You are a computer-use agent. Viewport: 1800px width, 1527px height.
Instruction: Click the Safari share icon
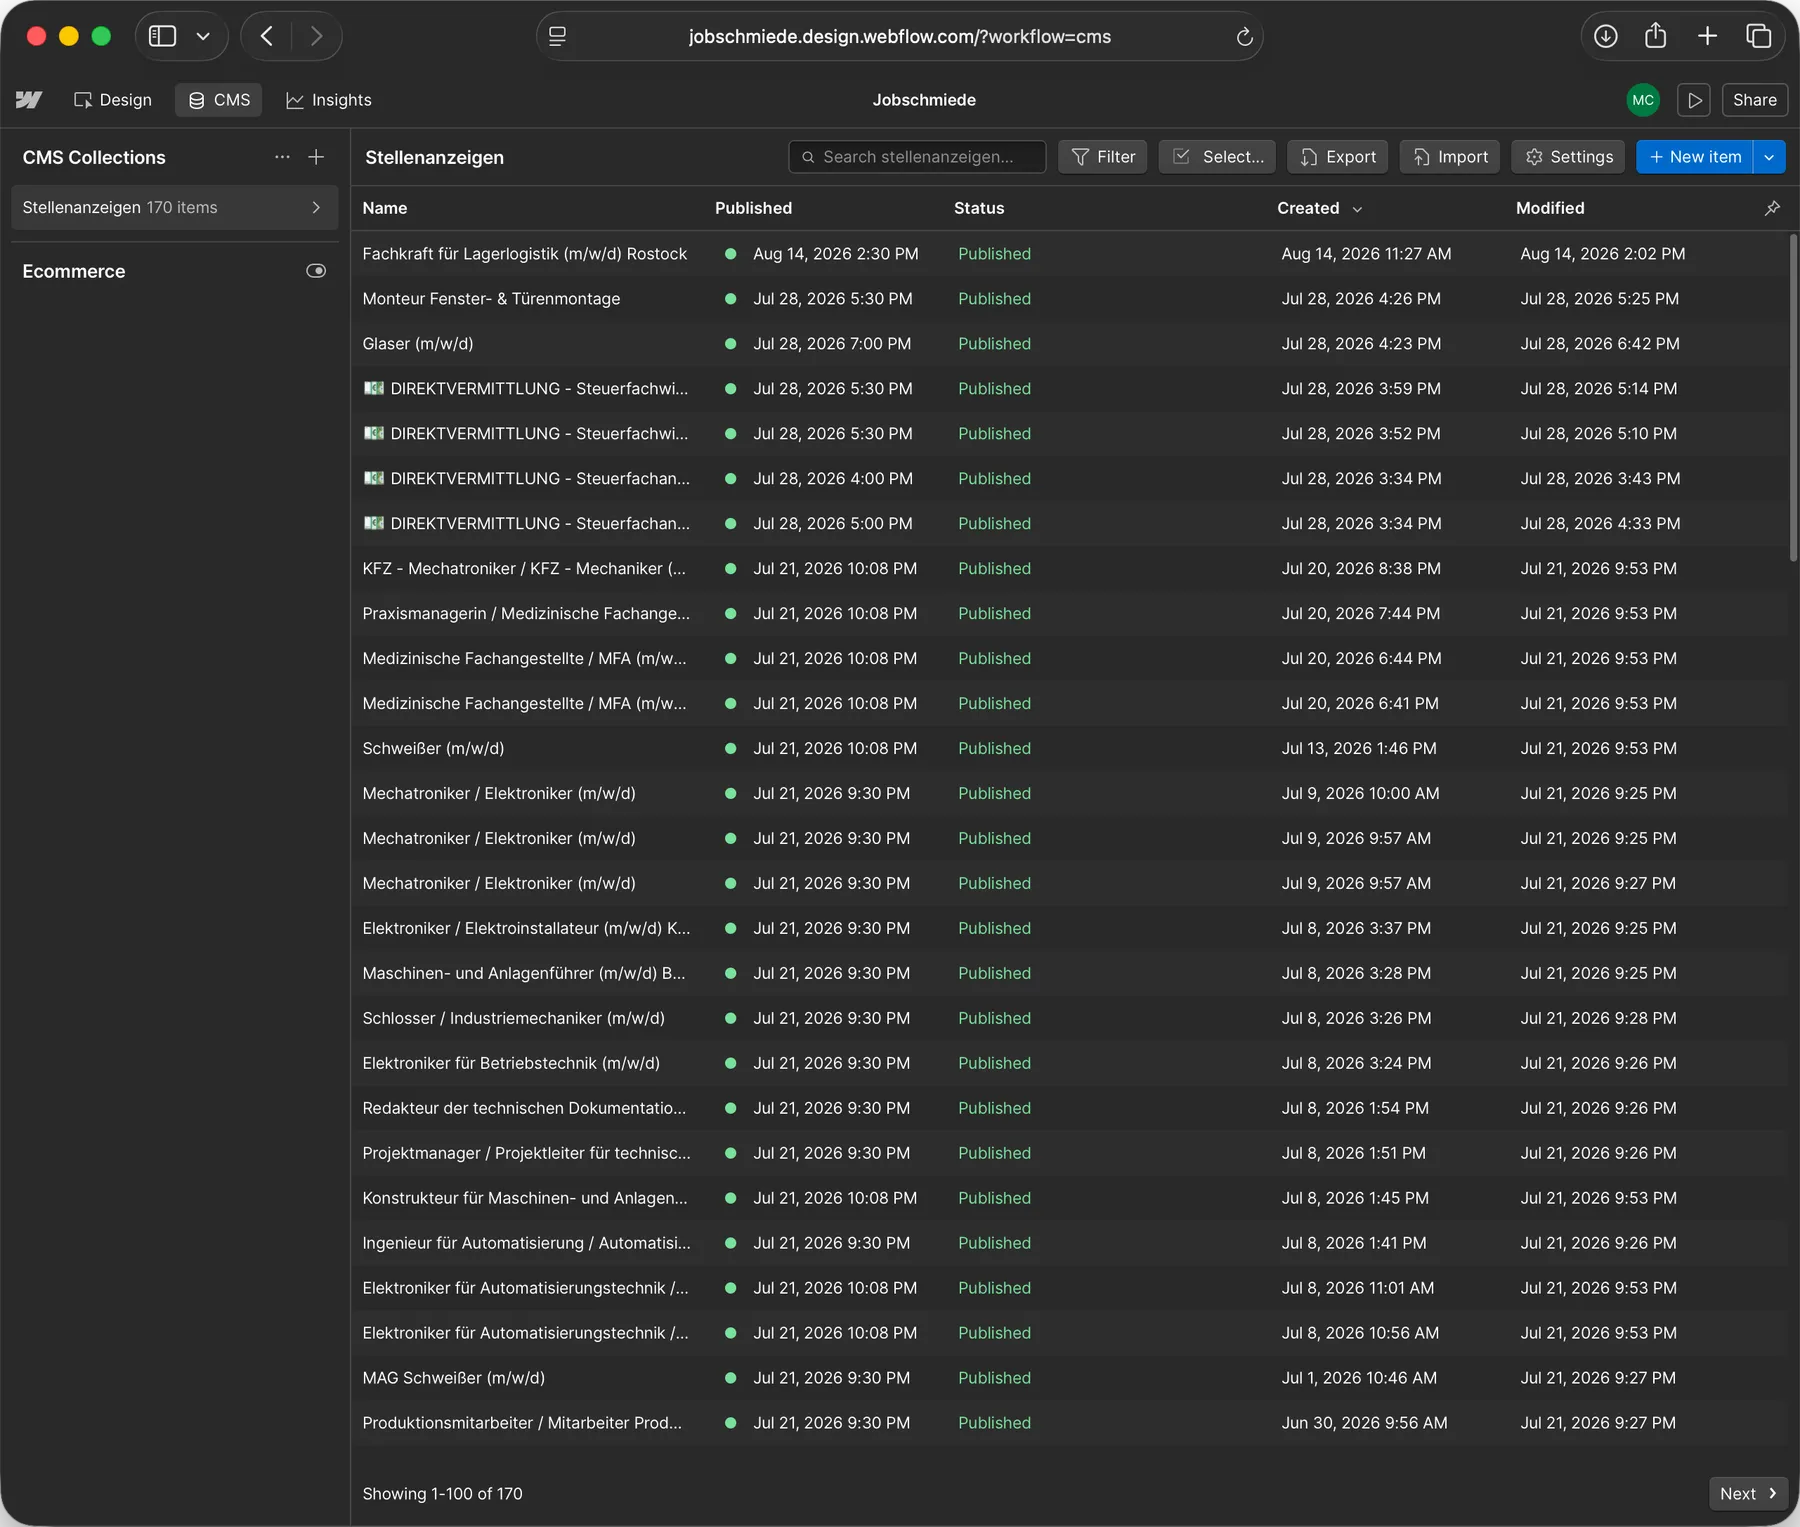(x=1656, y=36)
